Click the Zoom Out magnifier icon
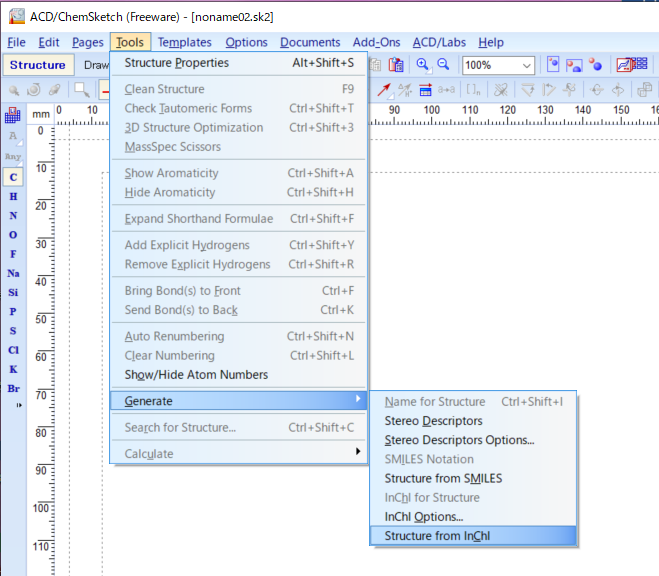 tap(443, 65)
